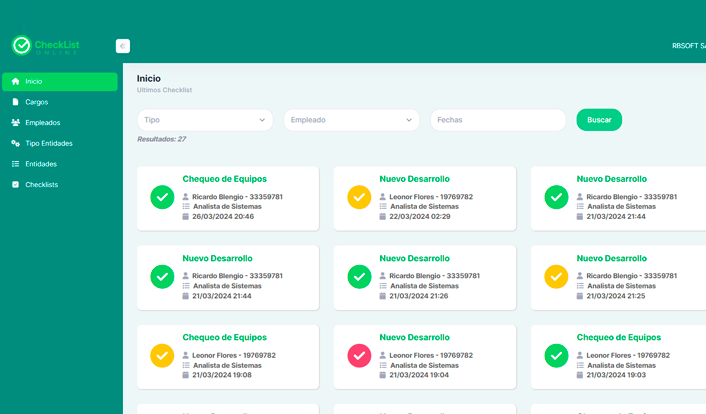Click green check on second-row 21/03/2024 21:44 card
The width and height of the screenshot is (706, 414).
coord(162,277)
